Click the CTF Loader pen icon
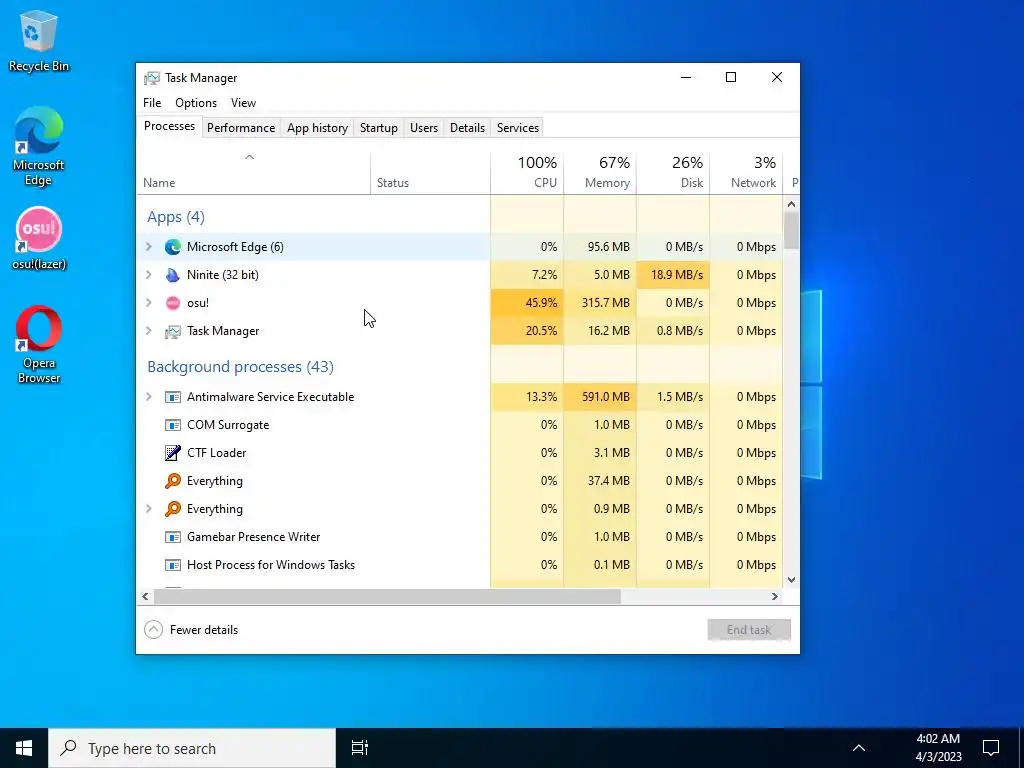This screenshot has height=768, width=1024. coord(172,453)
